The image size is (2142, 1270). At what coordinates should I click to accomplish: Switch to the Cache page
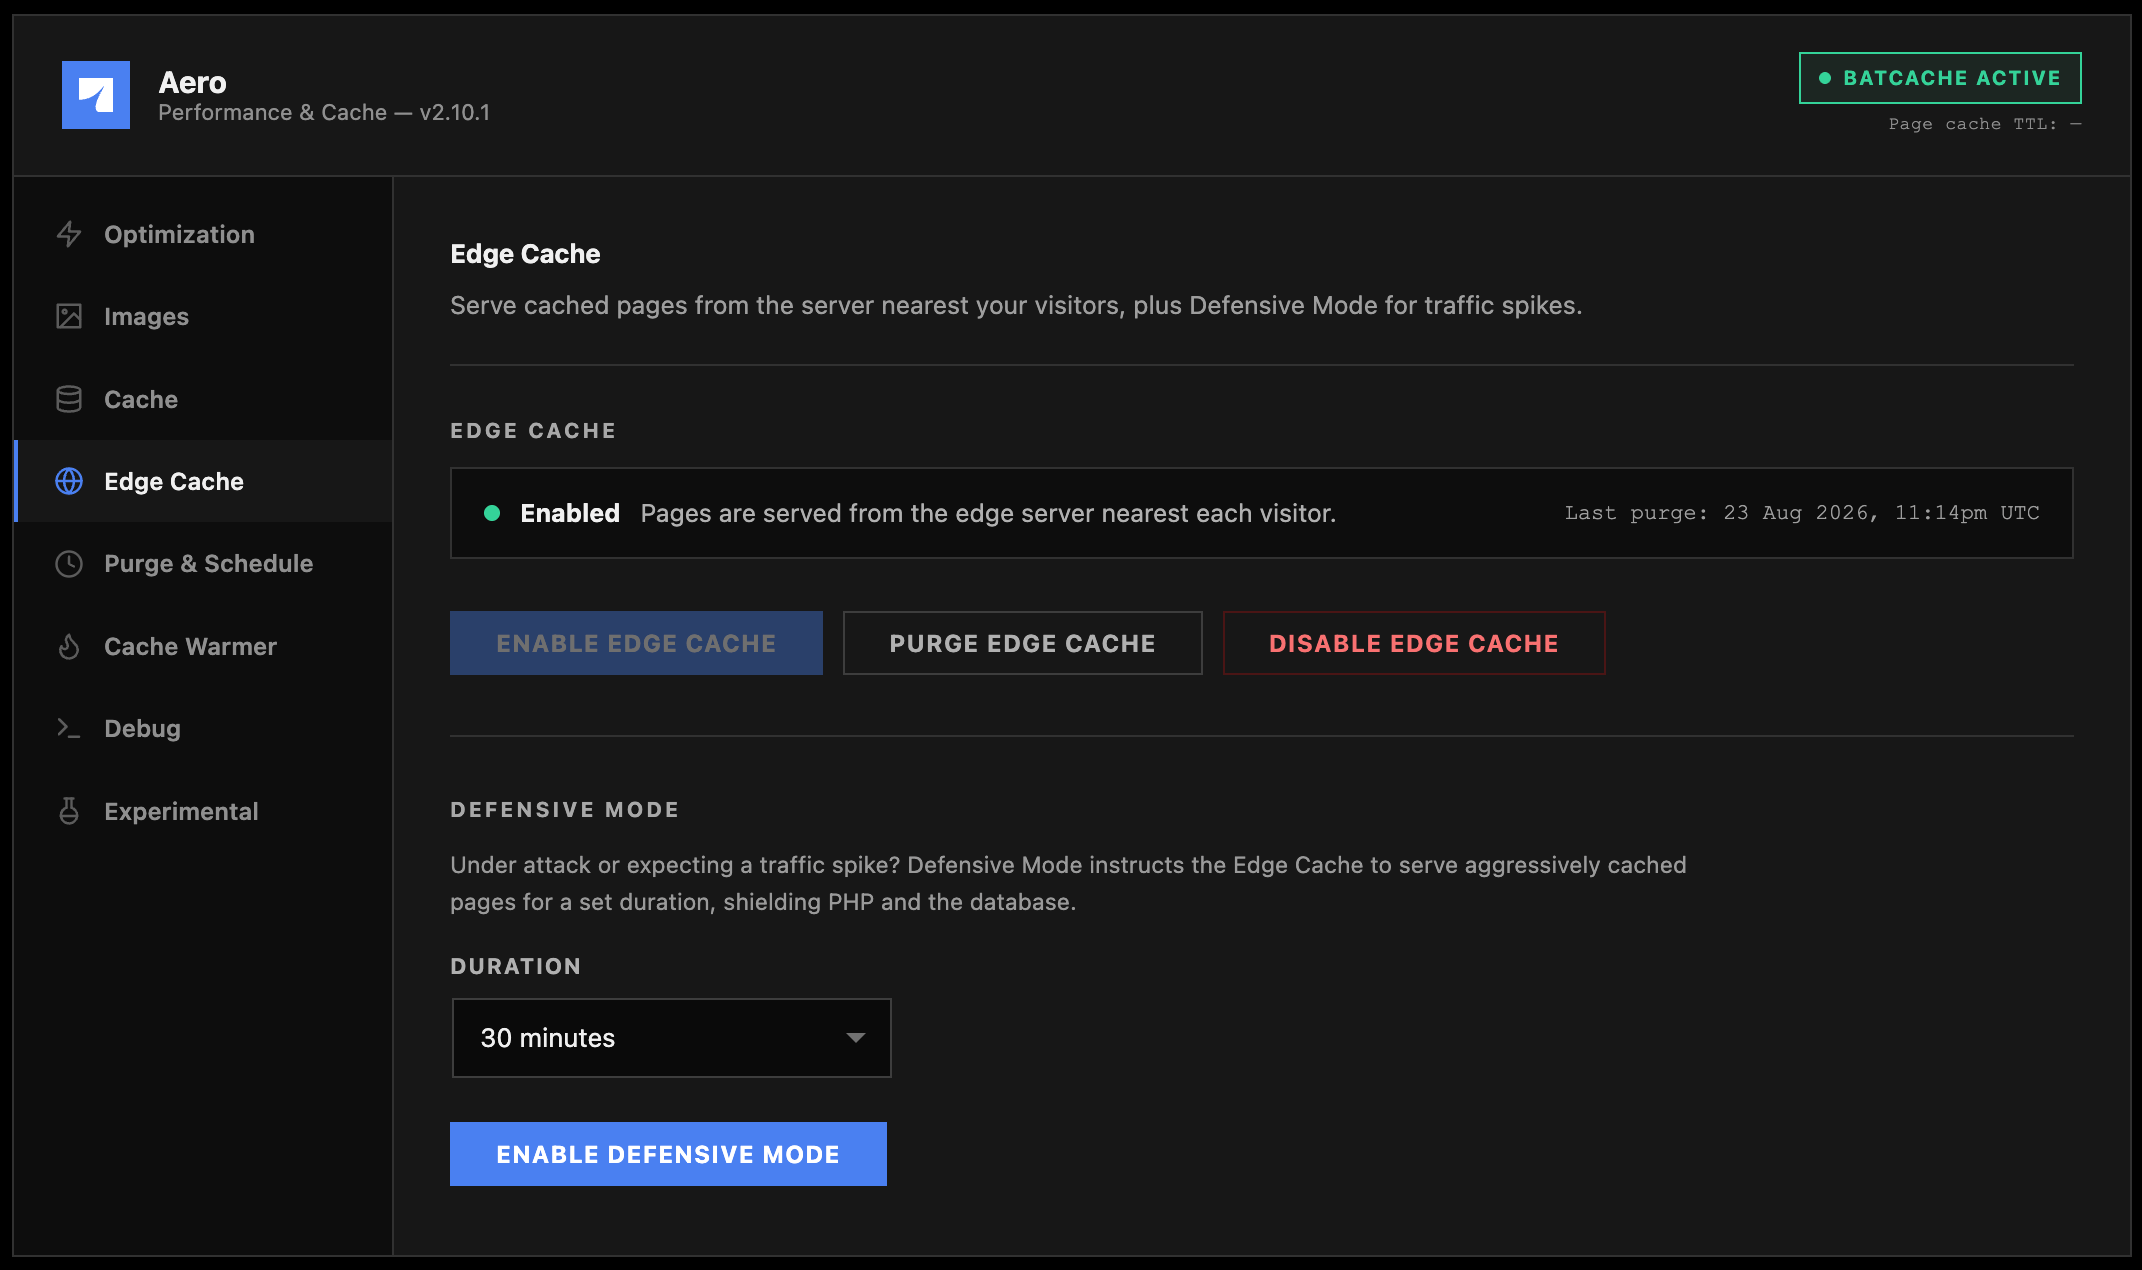tap(204, 399)
